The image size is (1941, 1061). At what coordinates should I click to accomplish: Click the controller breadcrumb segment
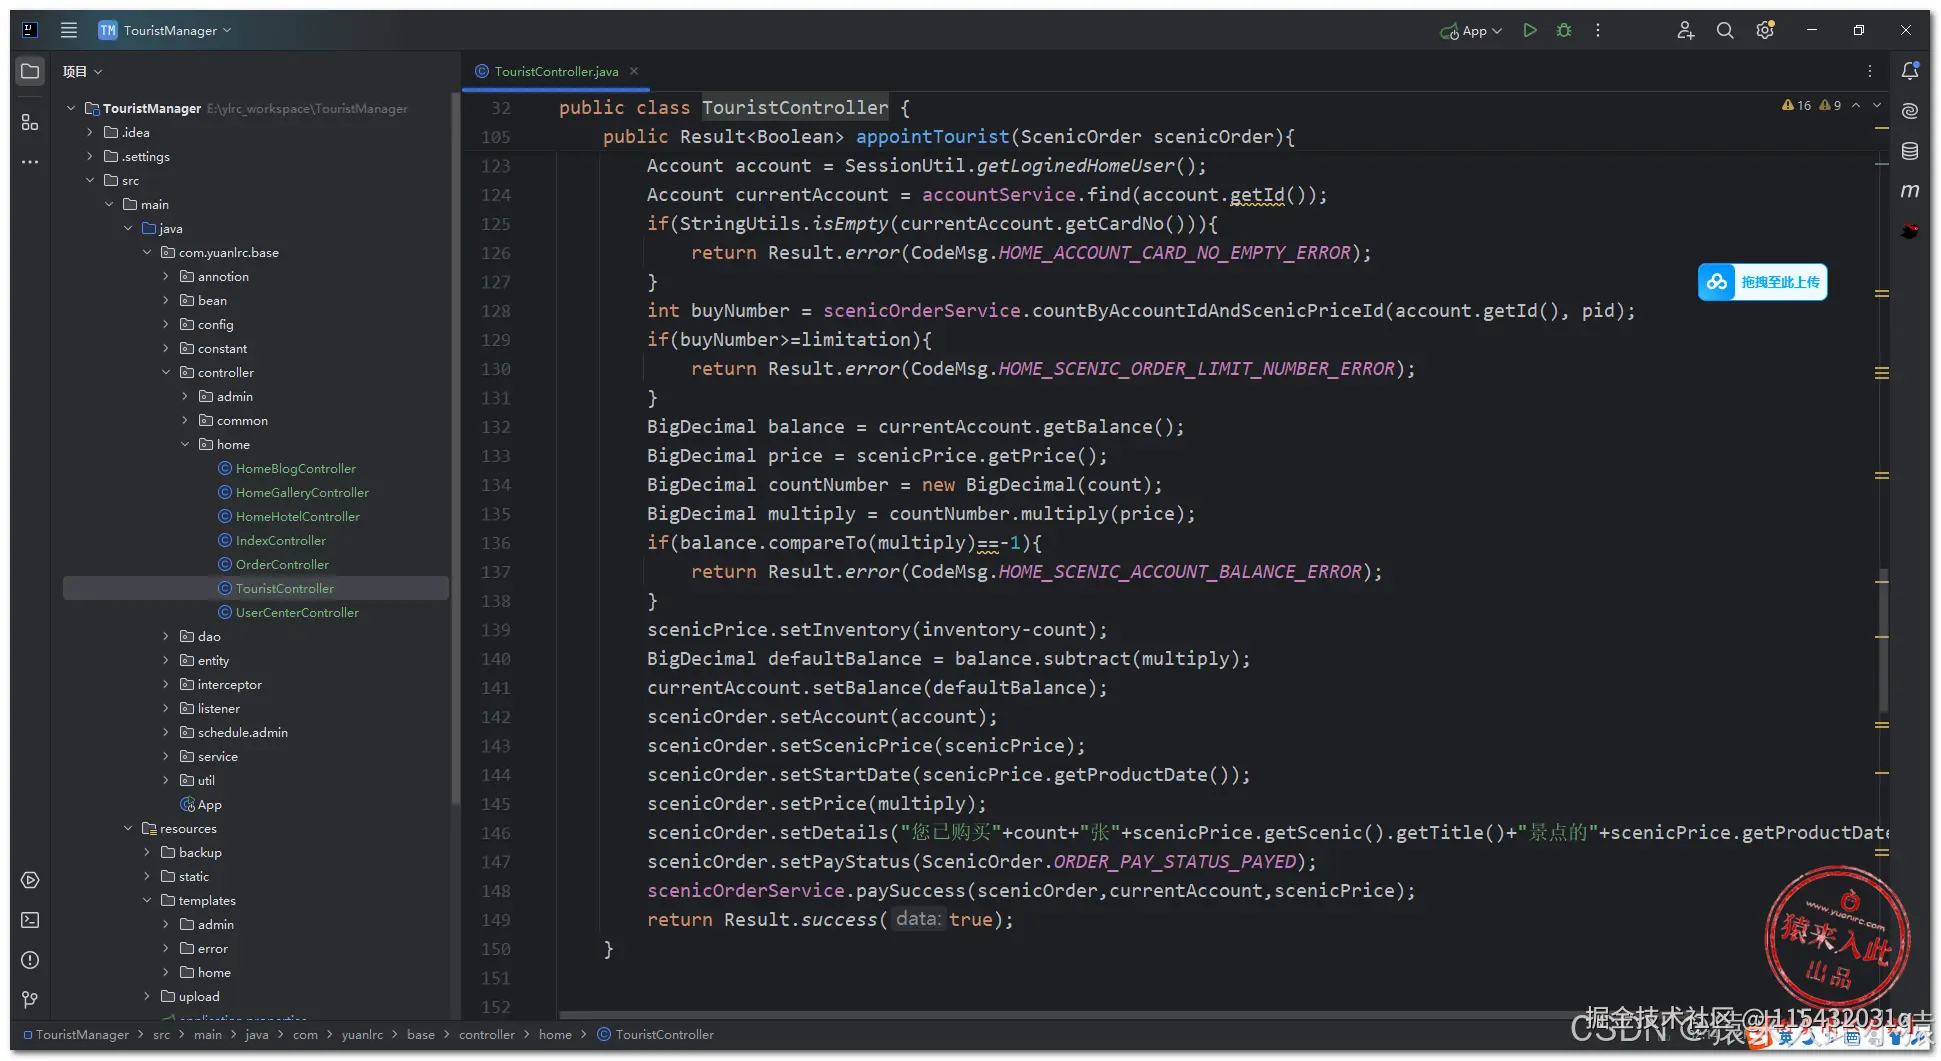(x=487, y=1034)
